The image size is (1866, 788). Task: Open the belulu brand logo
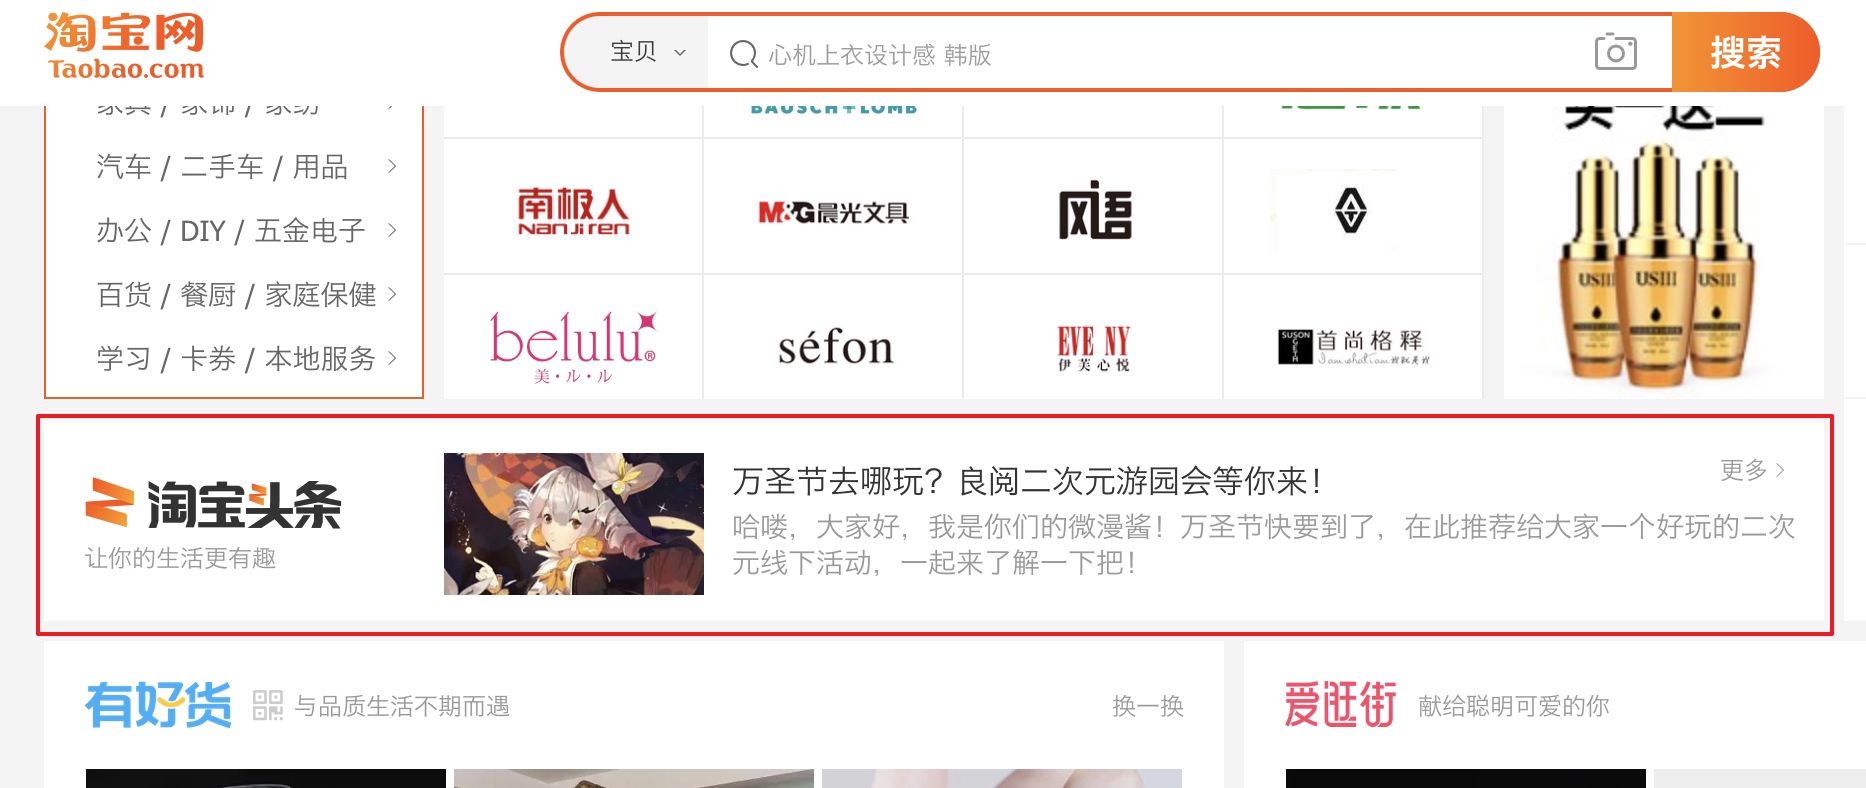tap(573, 347)
